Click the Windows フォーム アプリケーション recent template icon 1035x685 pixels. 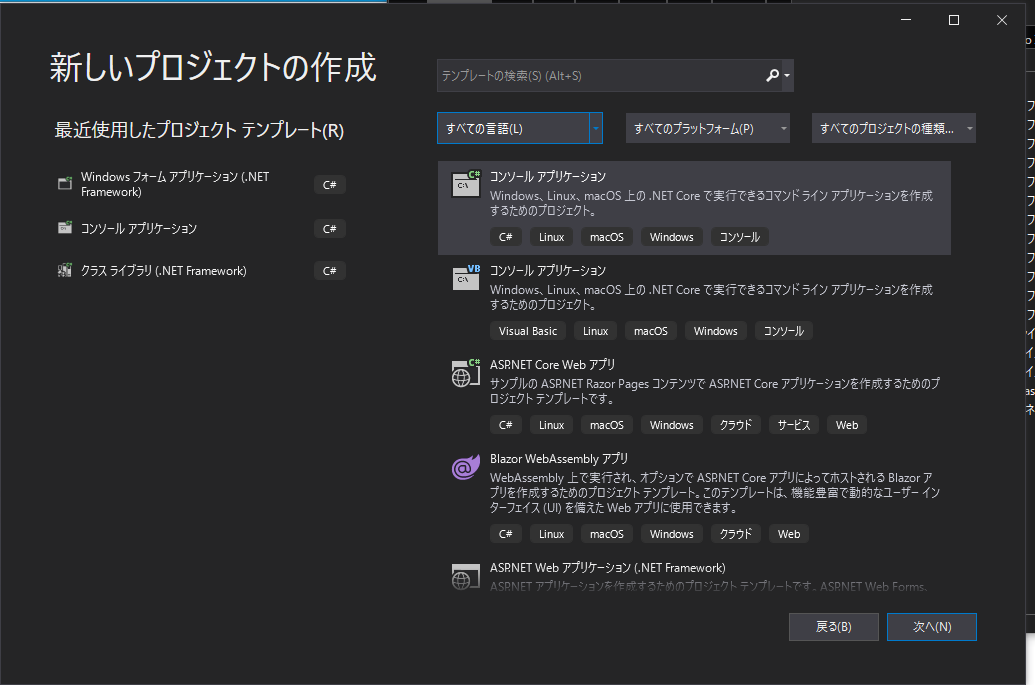(64, 183)
